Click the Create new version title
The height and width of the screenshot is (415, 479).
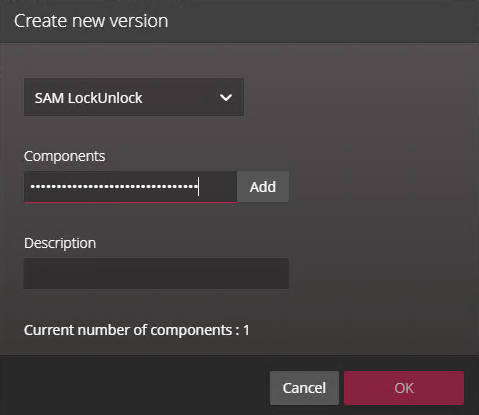click(91, 21)
